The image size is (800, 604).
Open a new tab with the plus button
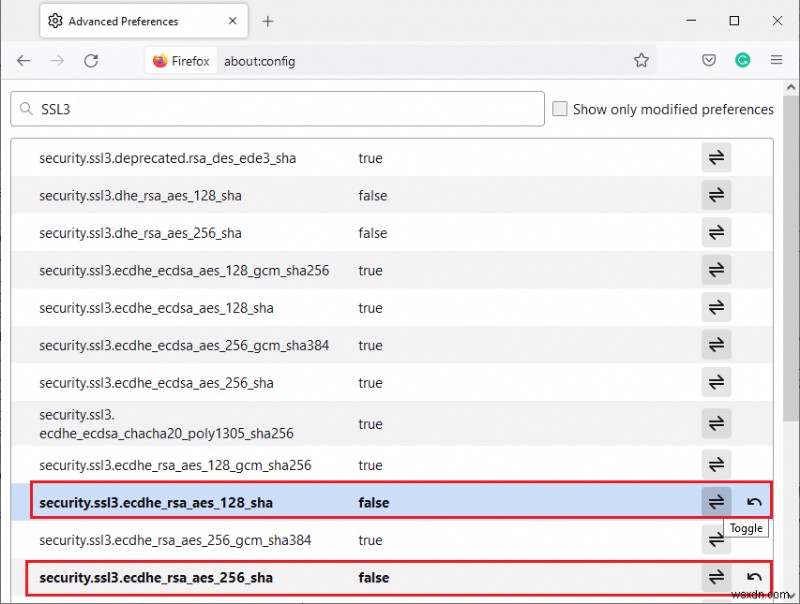[x=268, y=21]
